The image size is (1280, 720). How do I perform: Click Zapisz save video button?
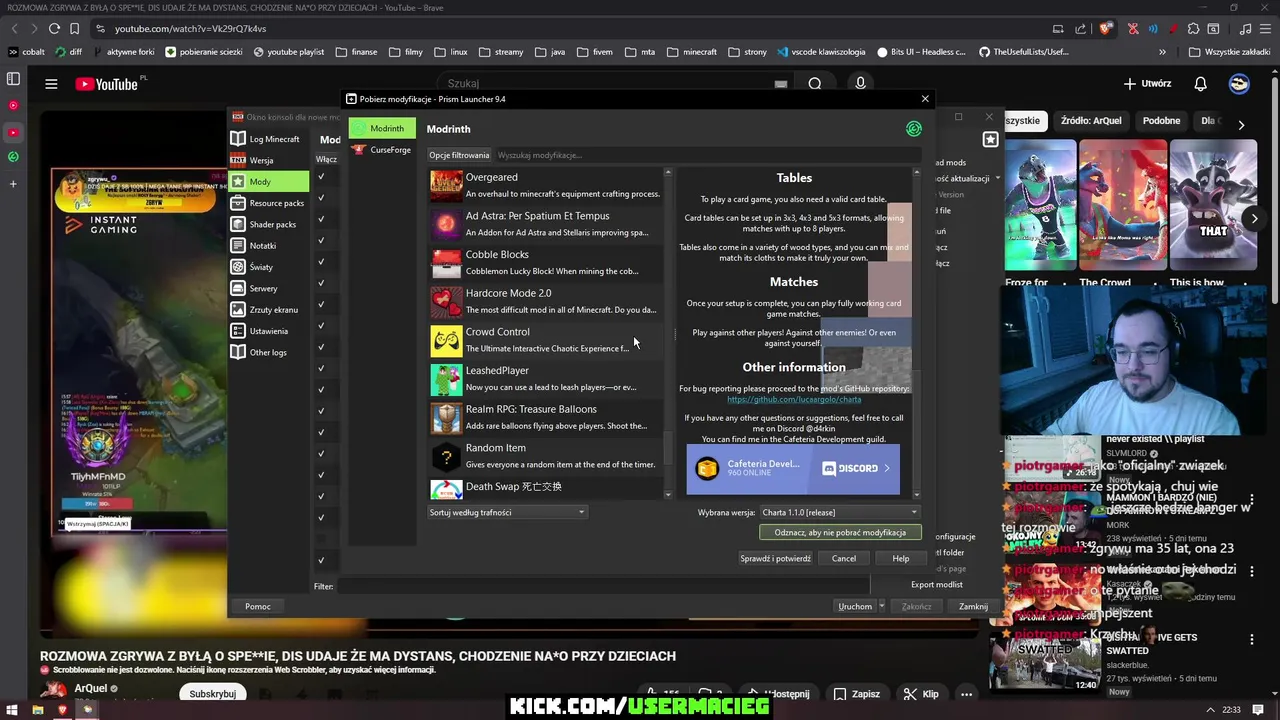tap(857, 694)
